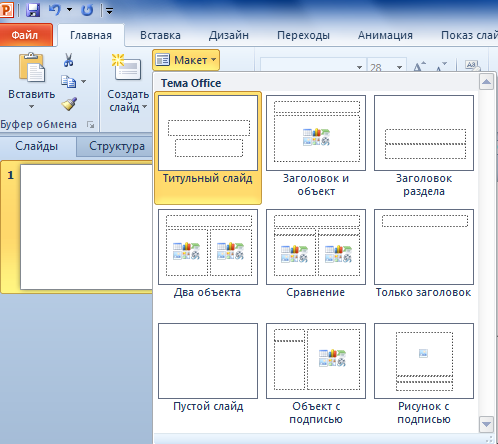Open the Дизайн ribbon tab
The height and width of the screenshot is (444, 498).
tap(229, 35)
